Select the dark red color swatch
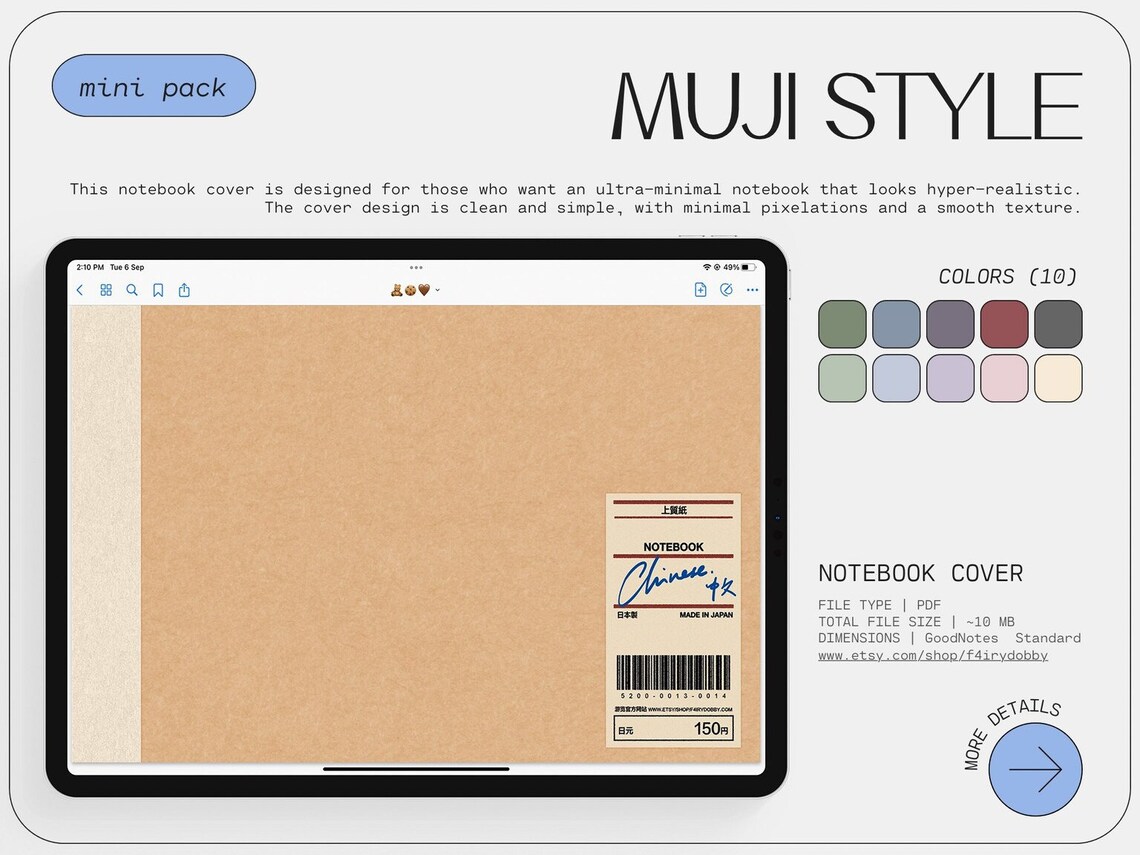Viewport: 1140px width, 855px height. click(x=1004, y=324)
